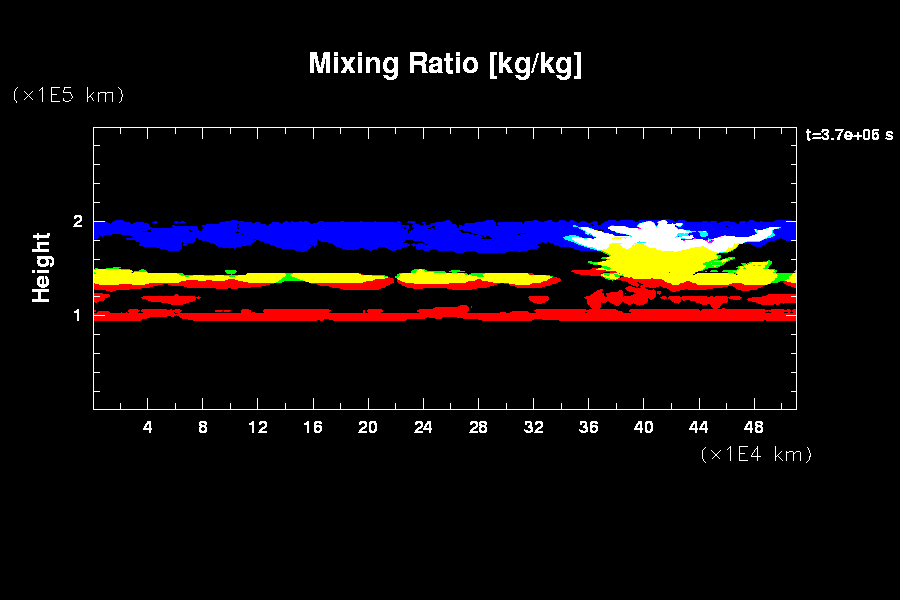This screenshot has width=900, height=600.
Task: Click x-axis tick label 12
Action: coord(258,428)
